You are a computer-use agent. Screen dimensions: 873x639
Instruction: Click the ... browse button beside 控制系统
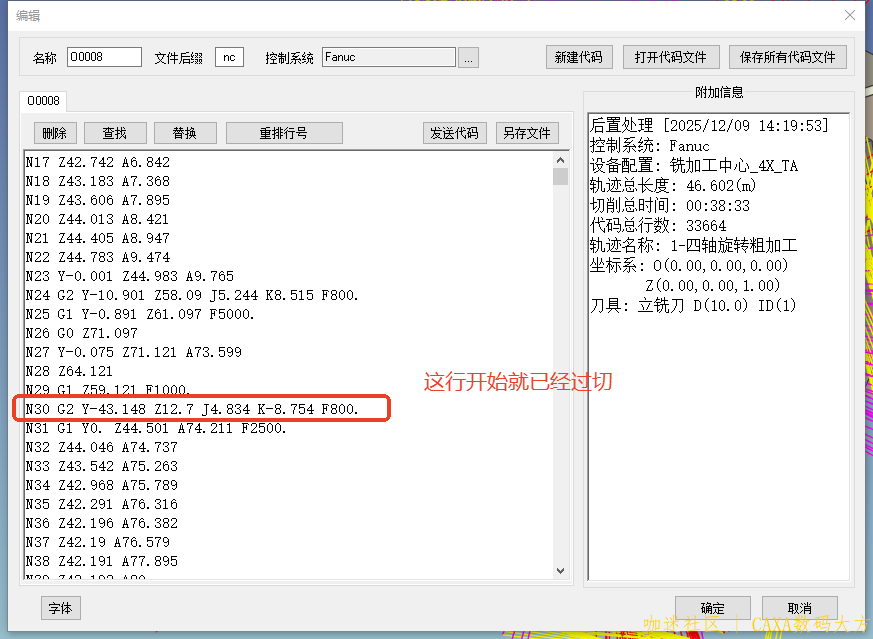[467, 57]
